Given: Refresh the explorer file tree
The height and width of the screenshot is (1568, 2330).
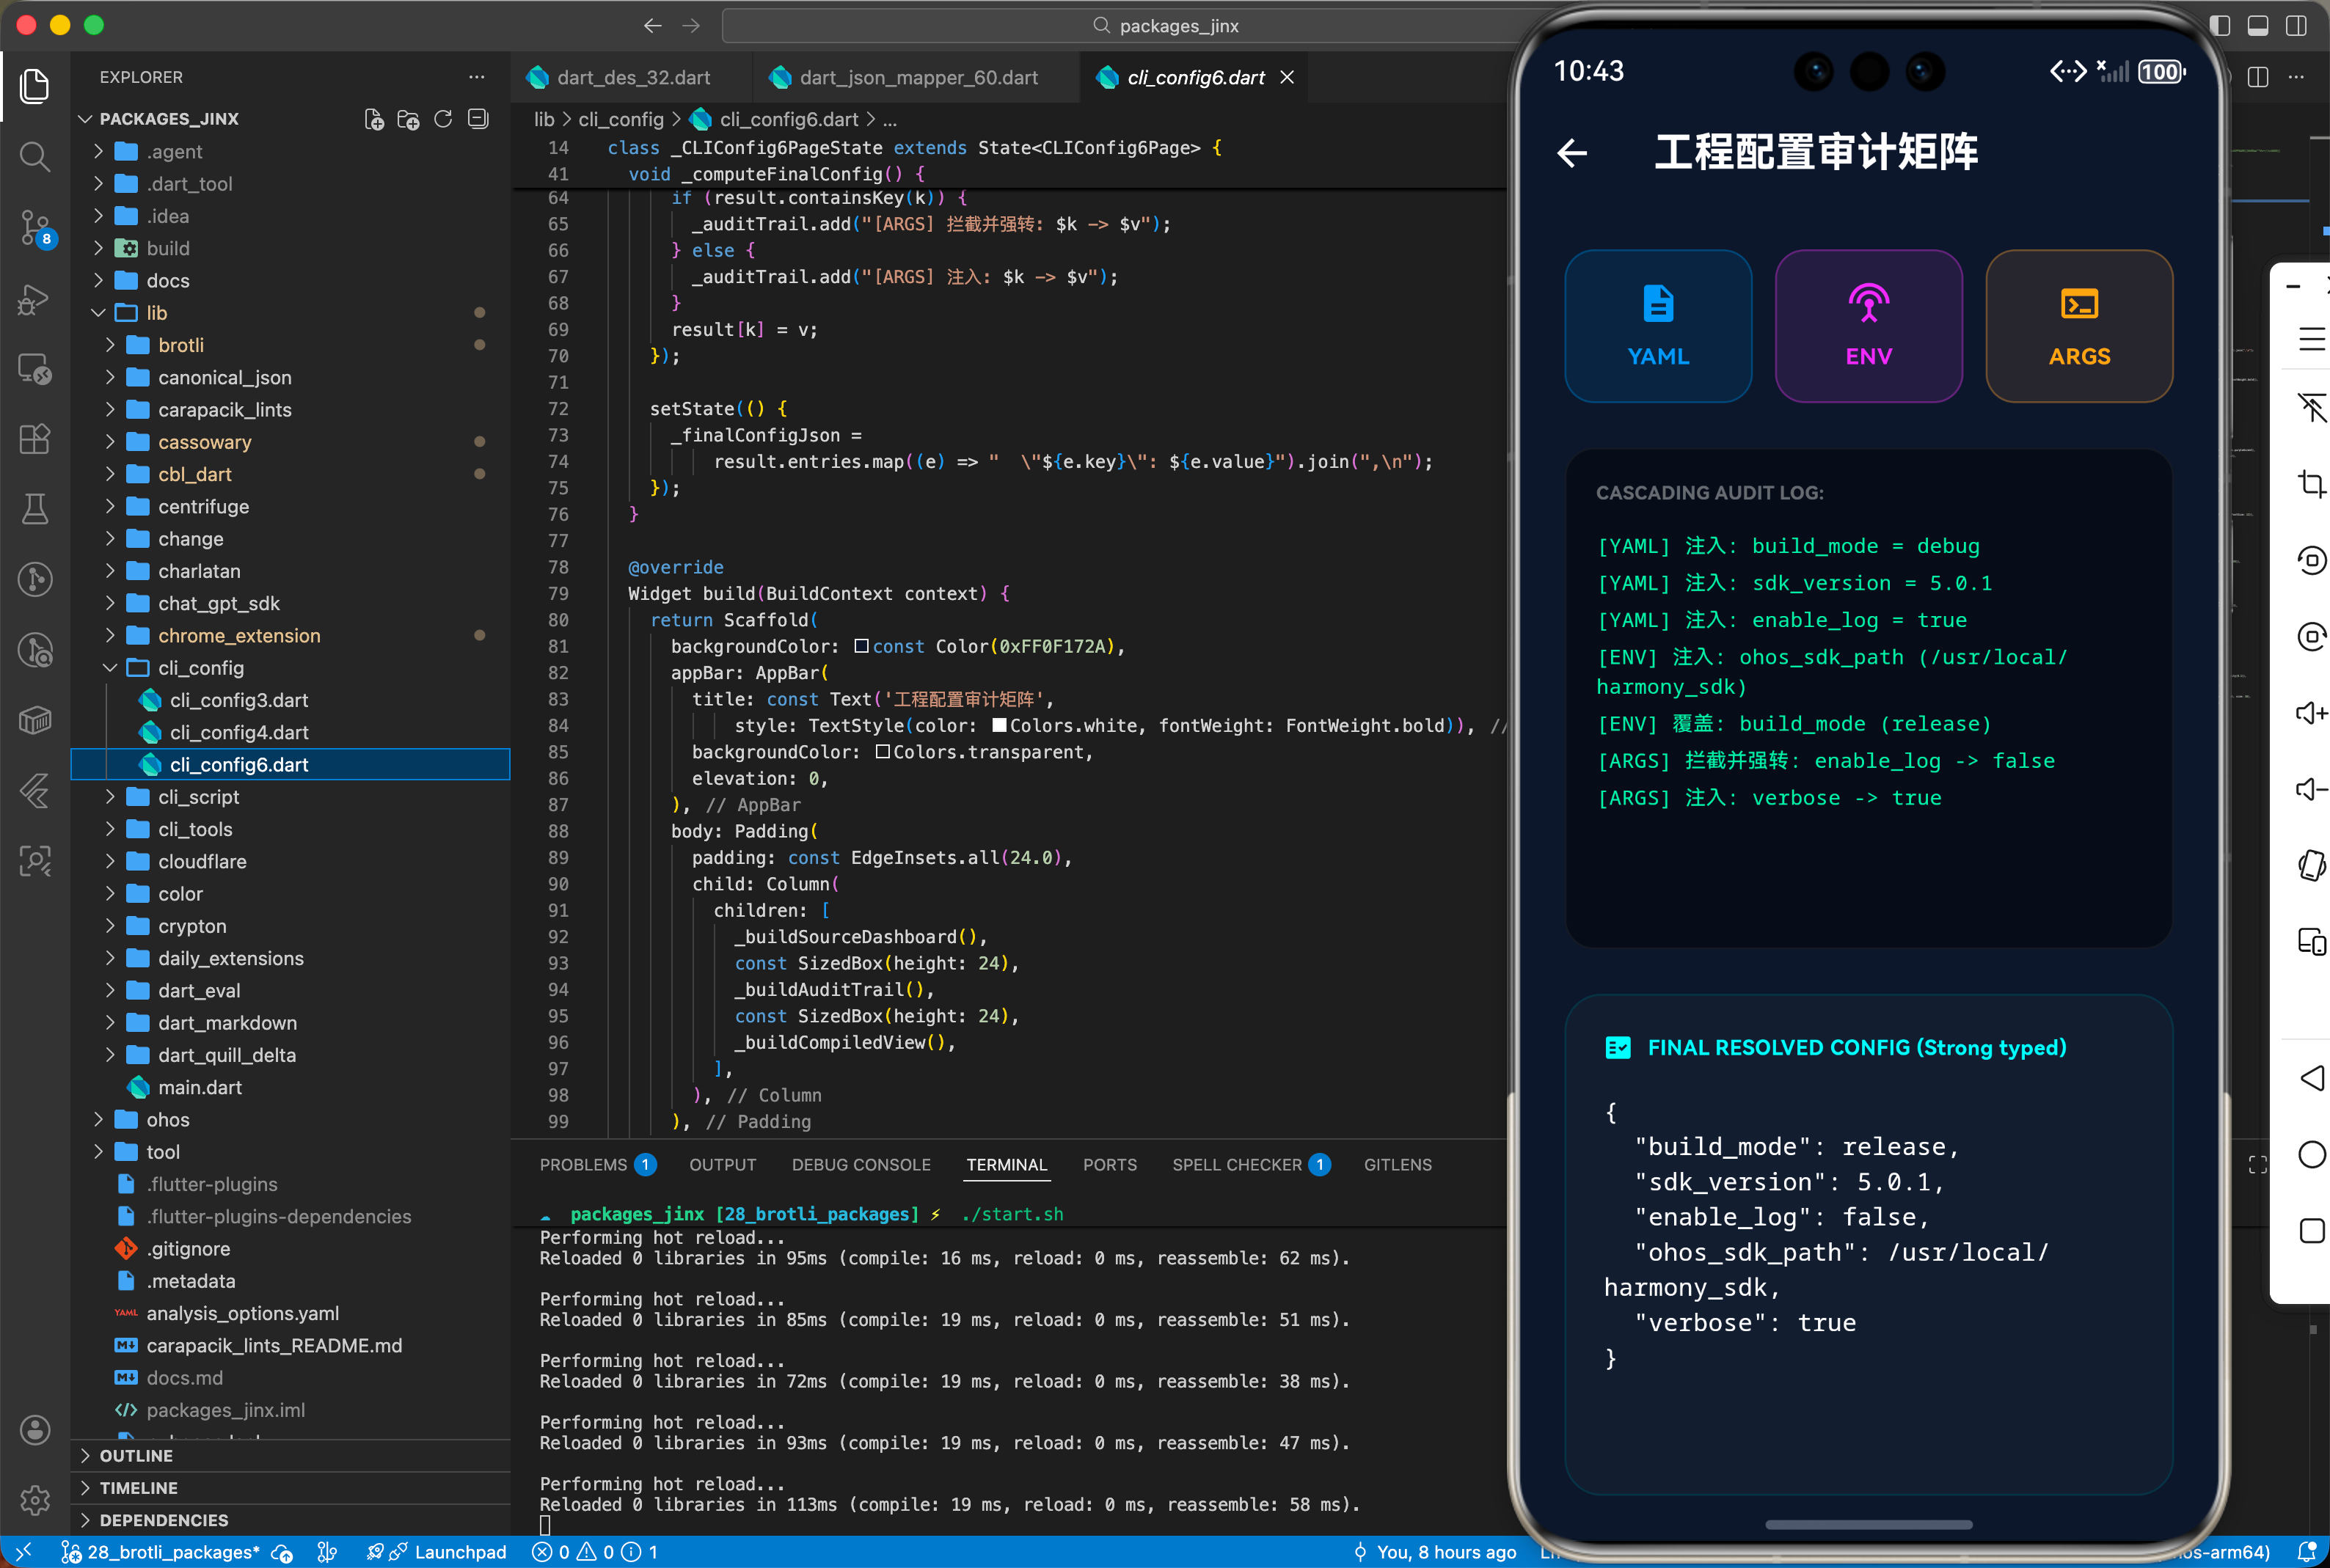Looking at the screenshot, I should 443,119.
